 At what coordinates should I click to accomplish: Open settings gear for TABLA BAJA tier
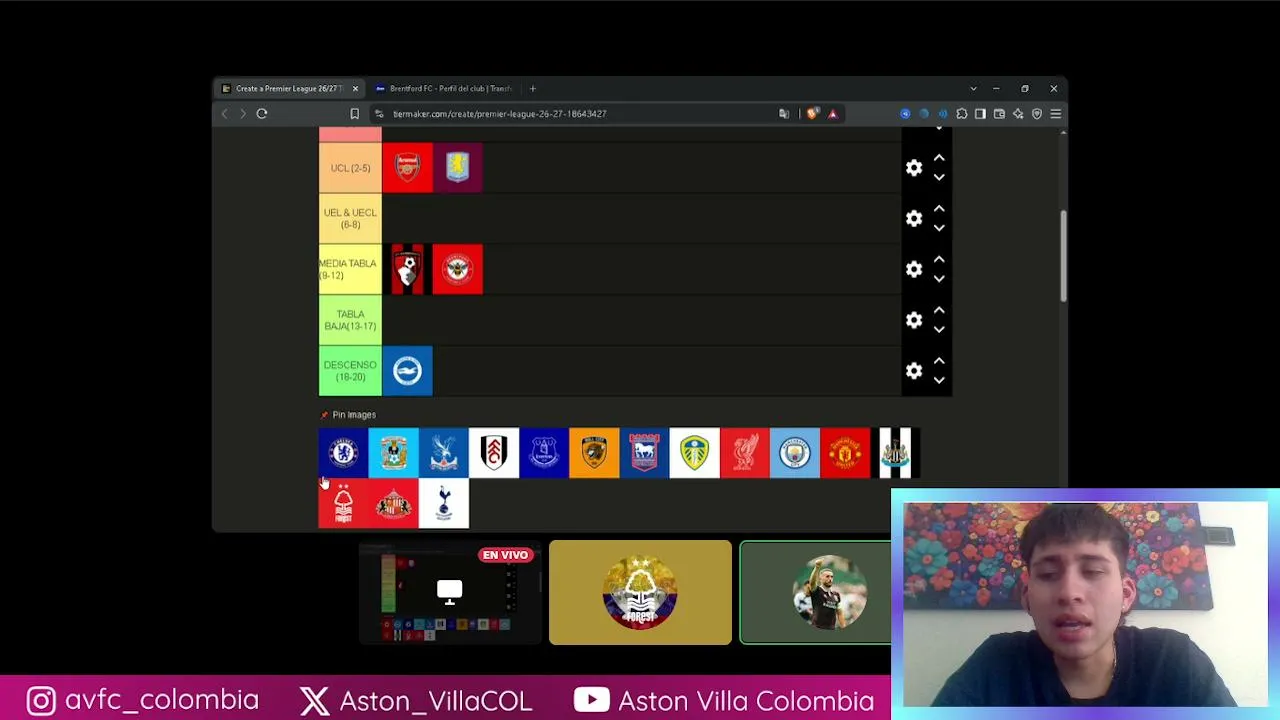point(914,320)
